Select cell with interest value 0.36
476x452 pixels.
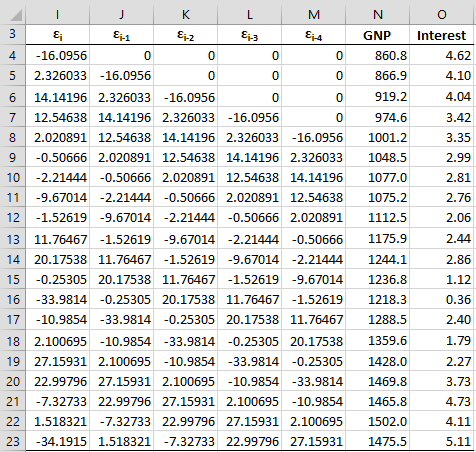click(x=442, y=299)
